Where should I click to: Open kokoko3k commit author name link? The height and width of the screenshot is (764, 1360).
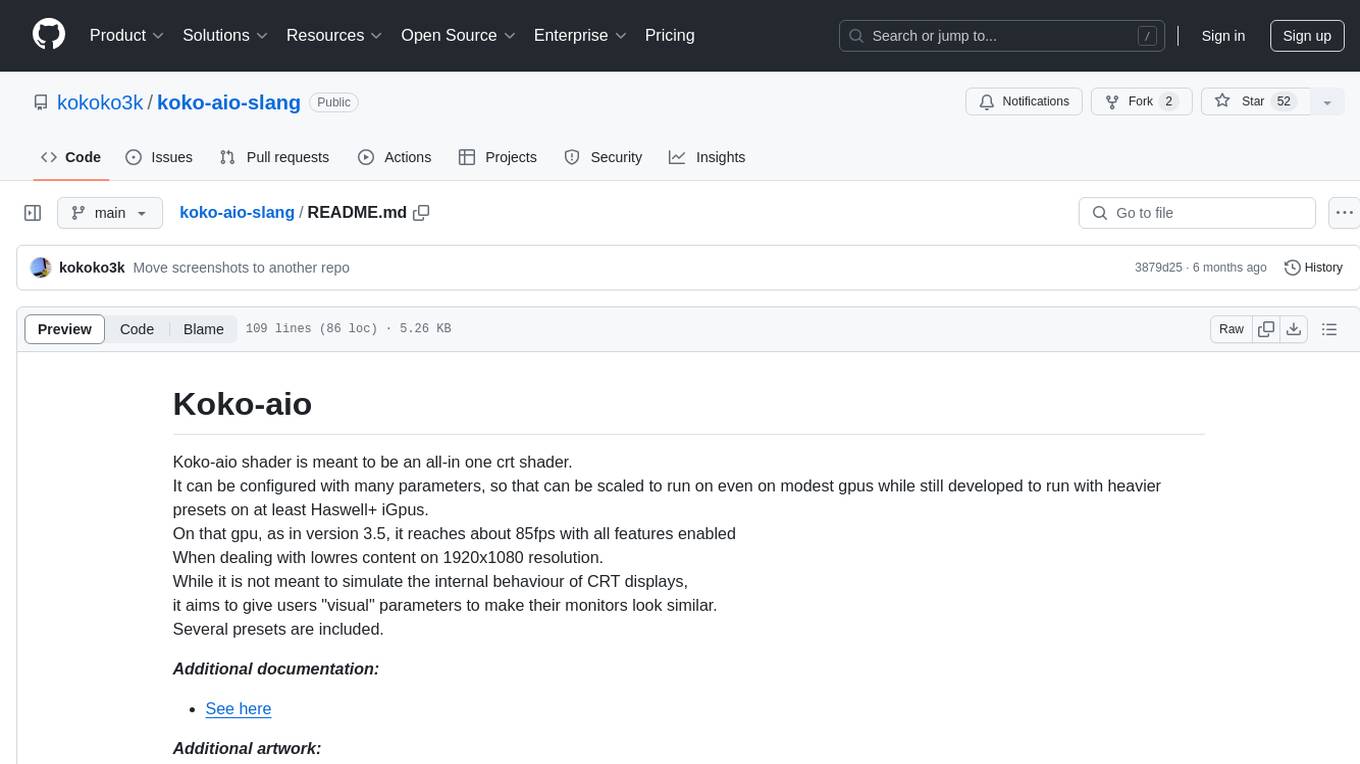tap(92, 267)
